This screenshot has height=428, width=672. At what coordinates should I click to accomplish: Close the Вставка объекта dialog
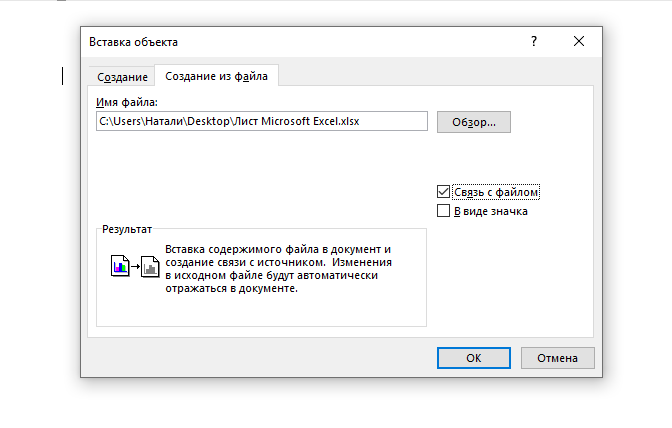click(579, 42)
